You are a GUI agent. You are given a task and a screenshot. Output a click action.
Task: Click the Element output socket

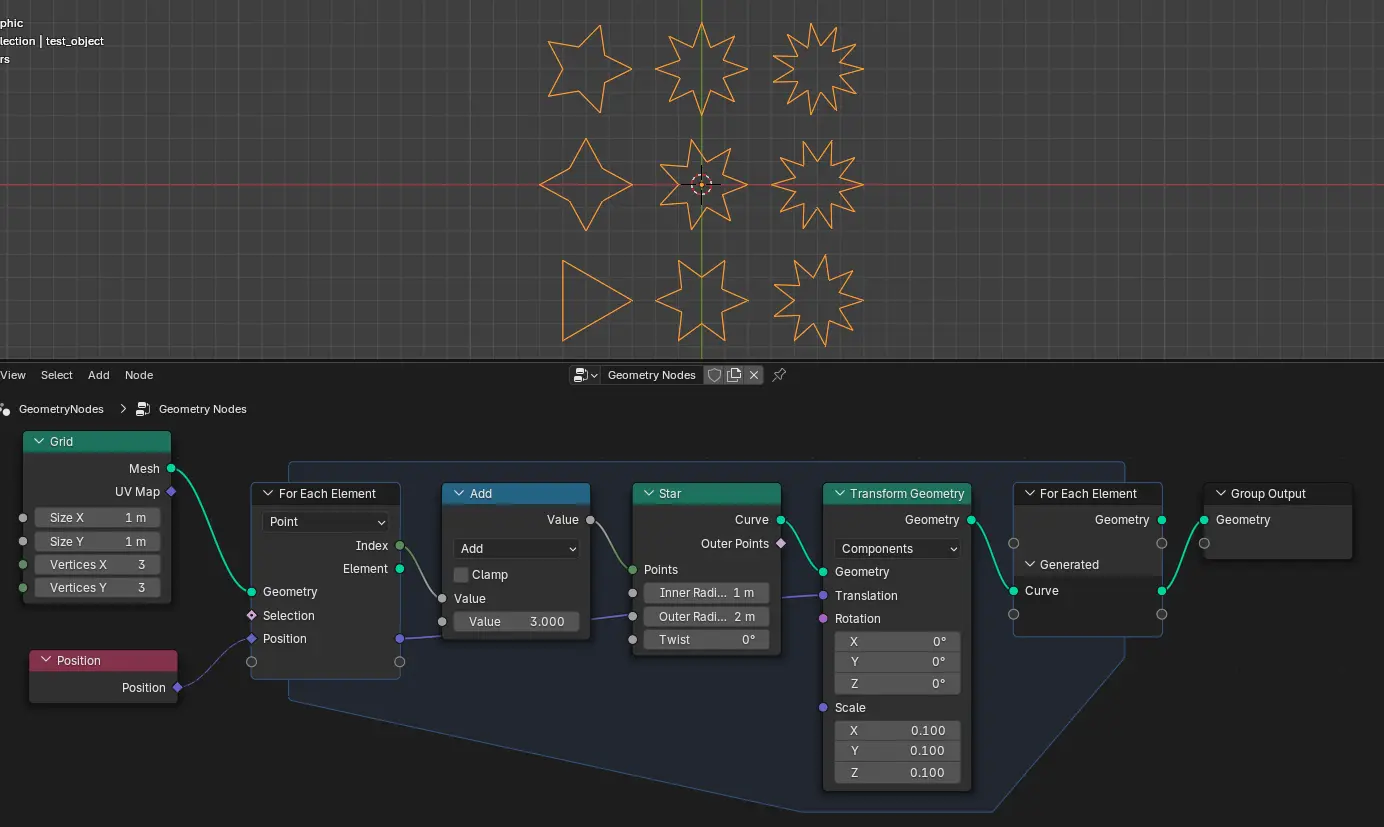400,568
